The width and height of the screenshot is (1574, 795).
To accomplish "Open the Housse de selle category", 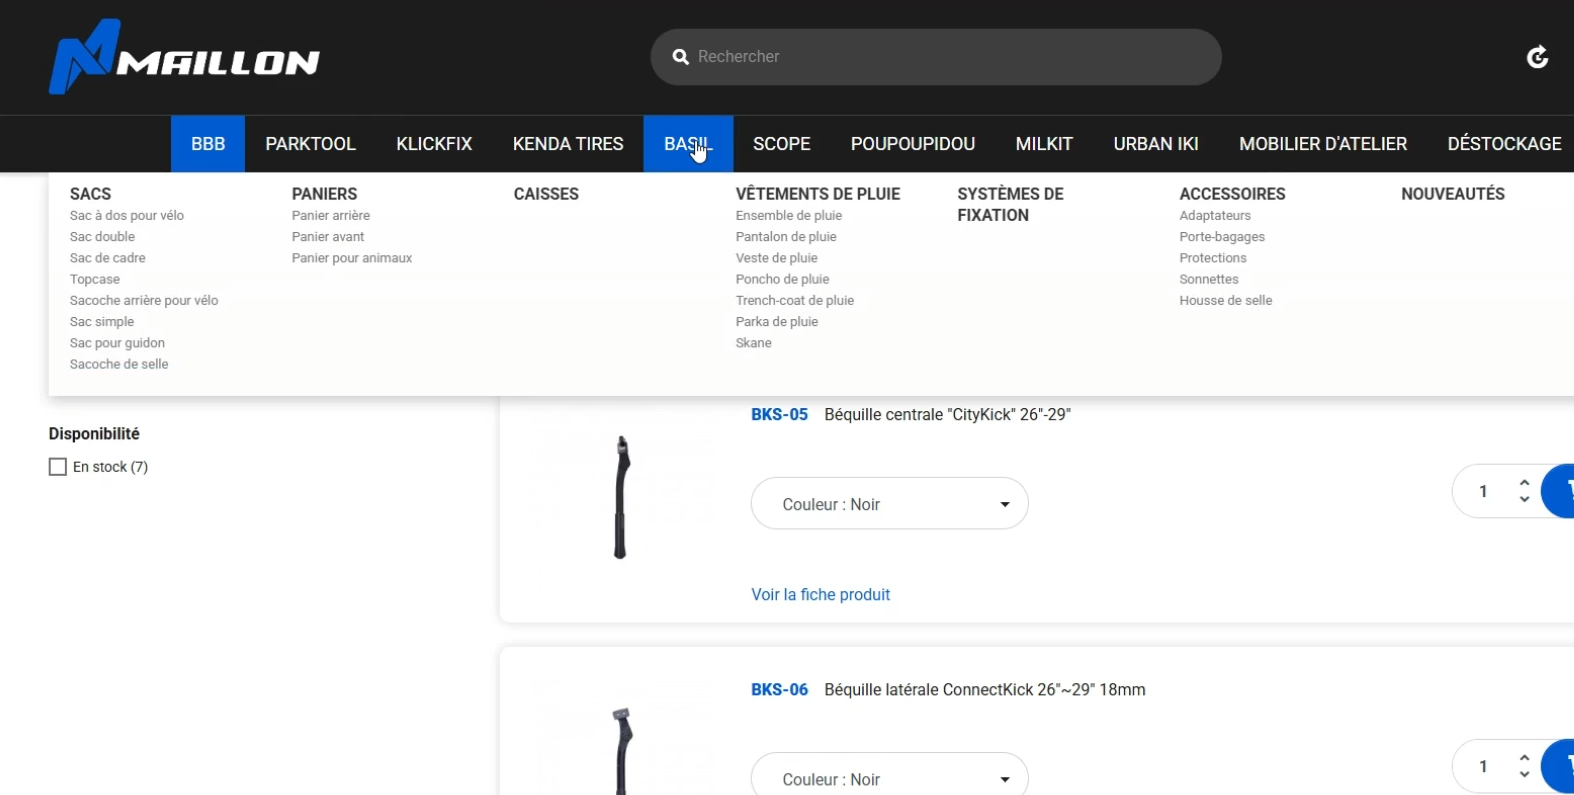I will coord(1226,300).
